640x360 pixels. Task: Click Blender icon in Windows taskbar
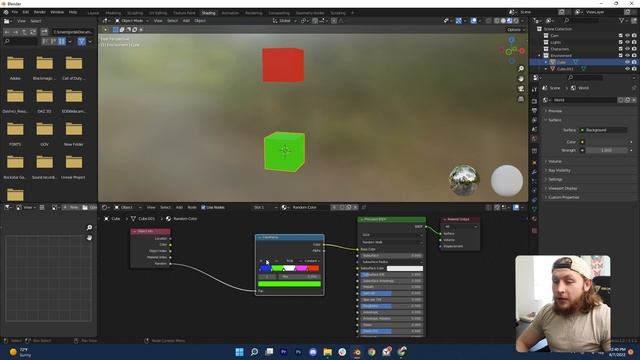pyautogui.click(x=357, y=352)
